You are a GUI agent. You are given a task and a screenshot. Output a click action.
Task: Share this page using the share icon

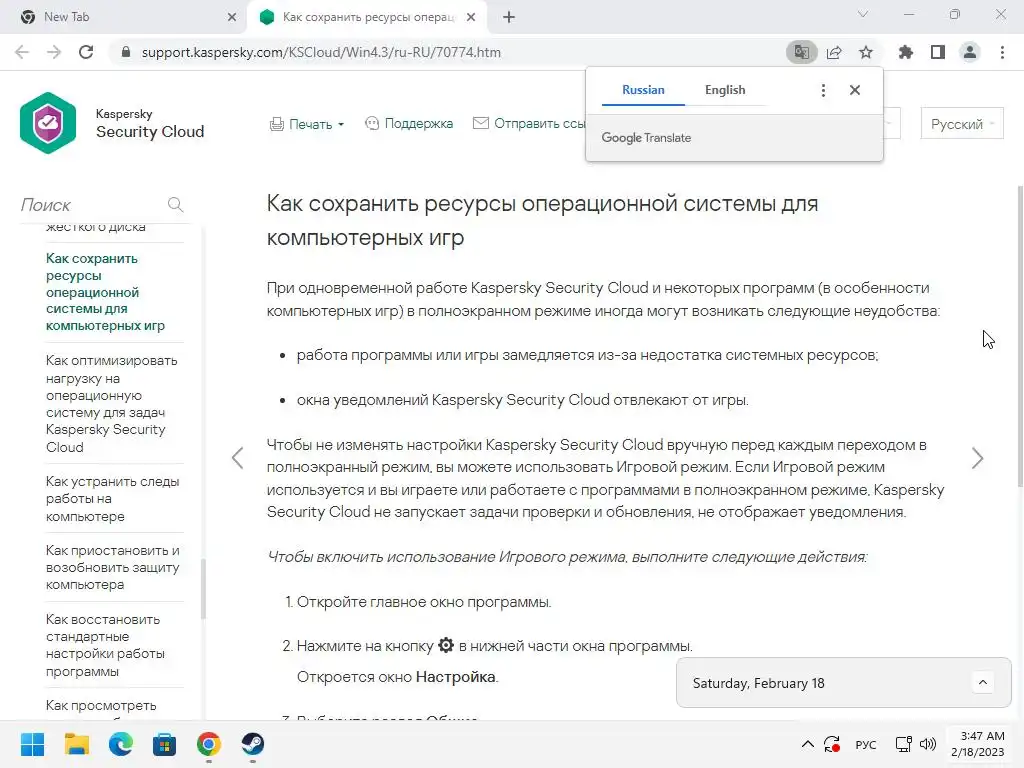click(x=834, y=52)
